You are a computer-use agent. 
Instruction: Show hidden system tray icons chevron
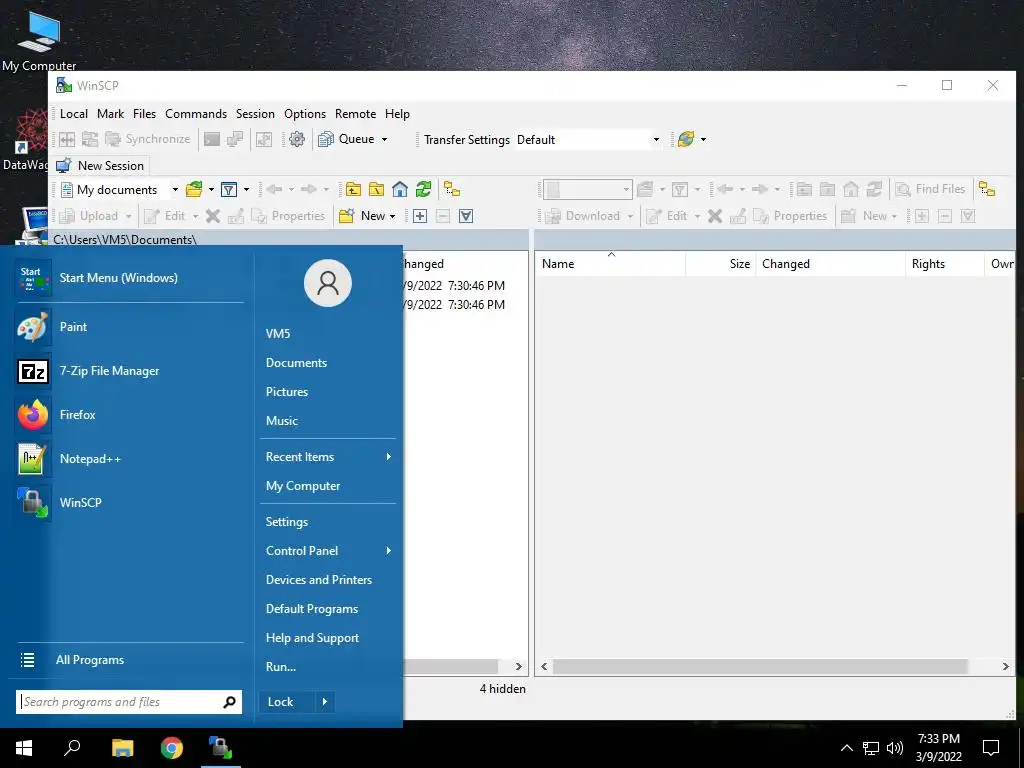846,748
